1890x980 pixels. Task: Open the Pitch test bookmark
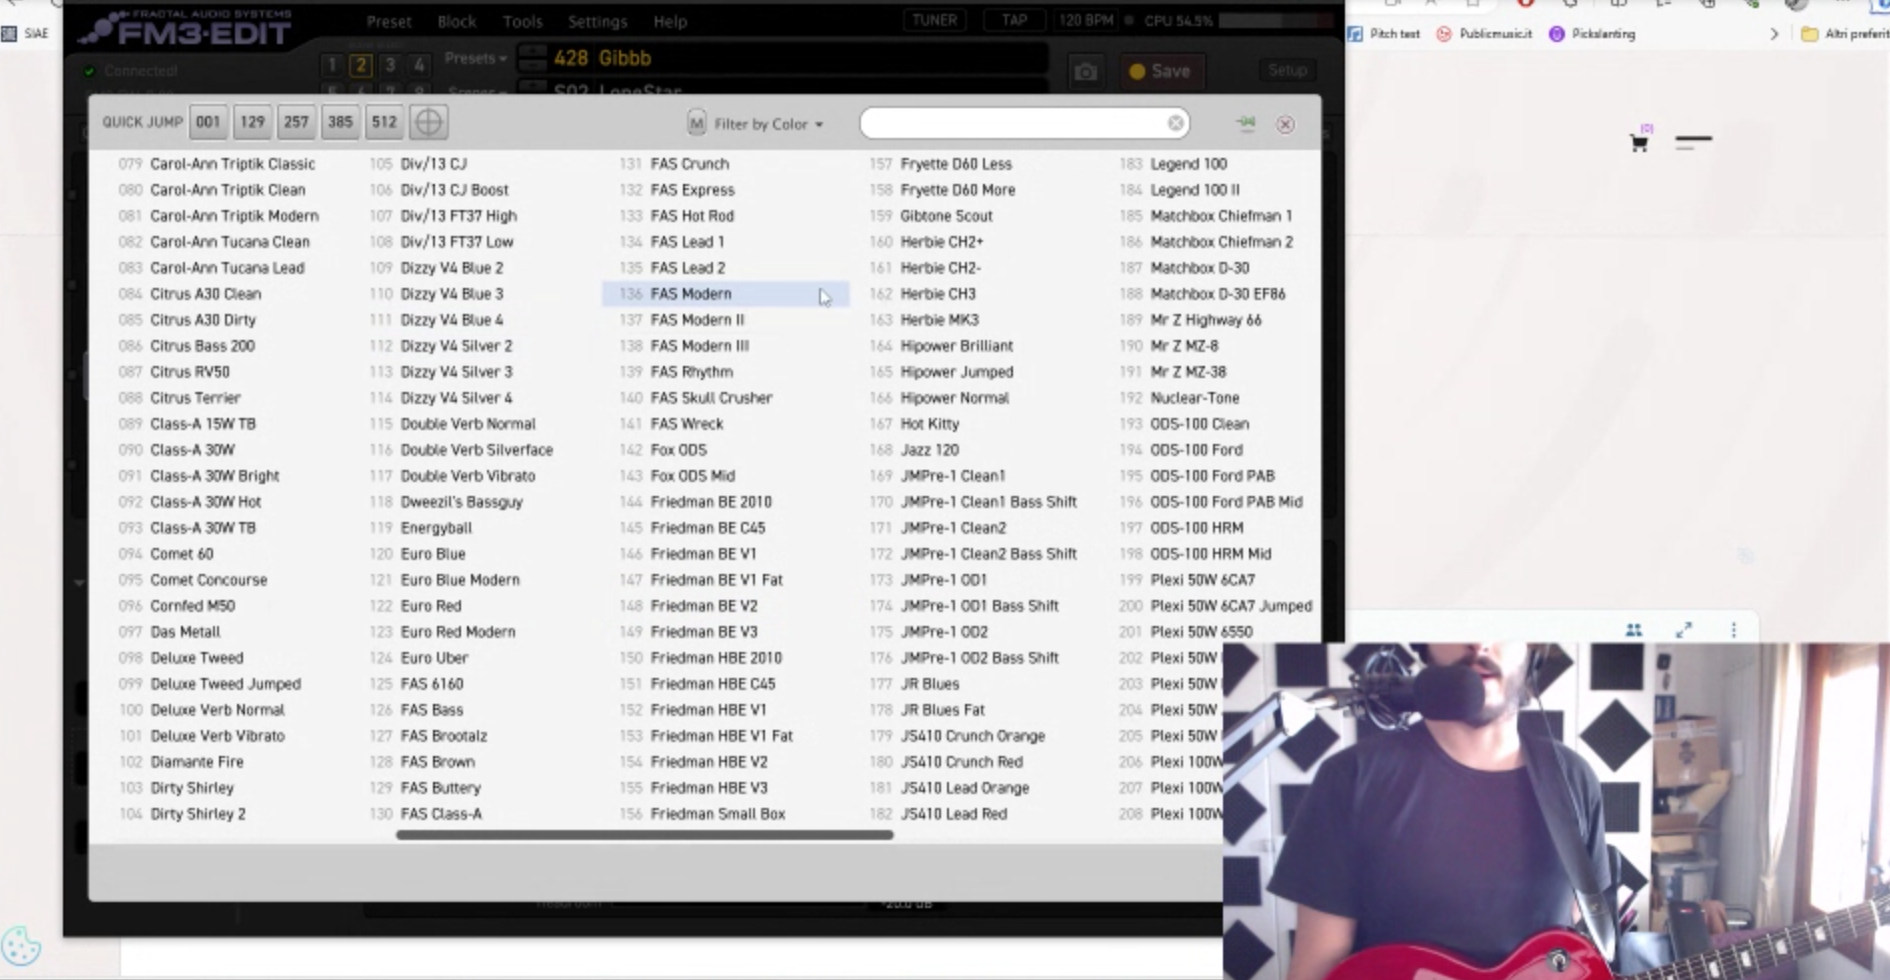tap(1384, 34)
